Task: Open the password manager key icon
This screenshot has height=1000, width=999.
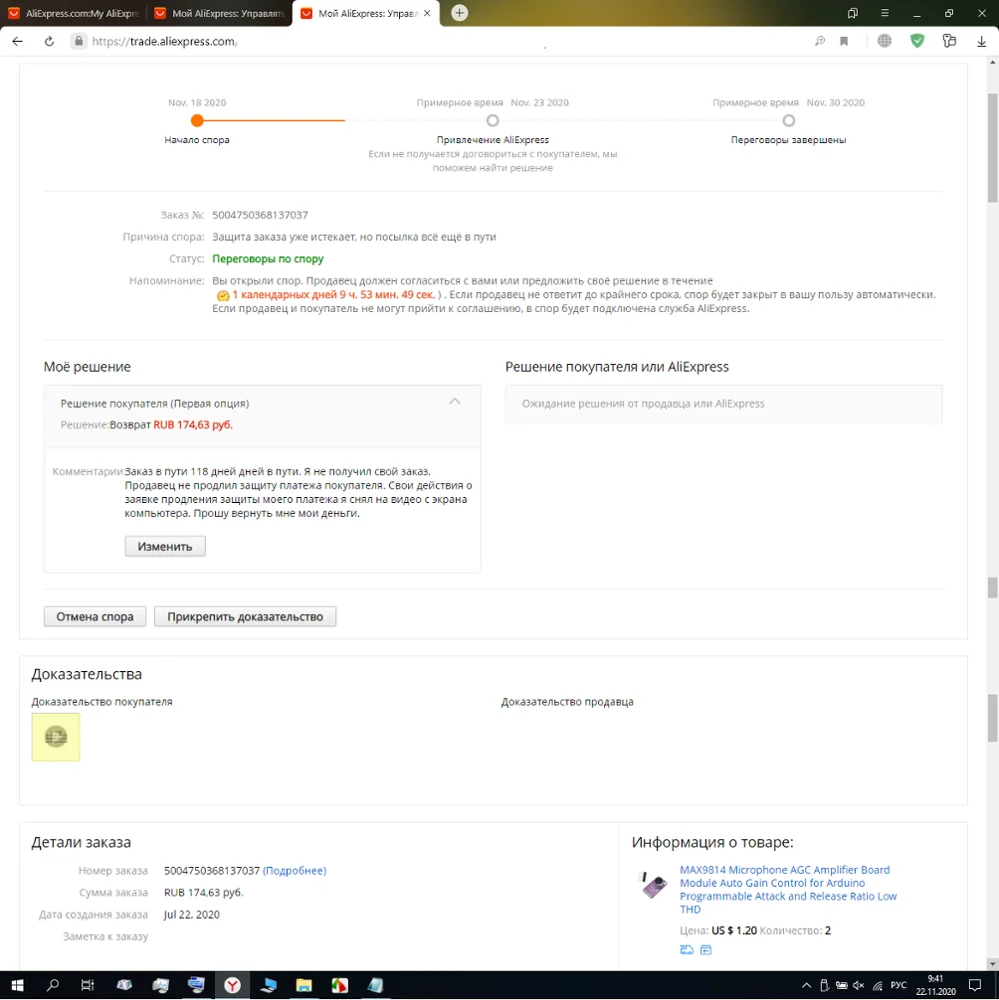Action: click(x=949, y=41)
